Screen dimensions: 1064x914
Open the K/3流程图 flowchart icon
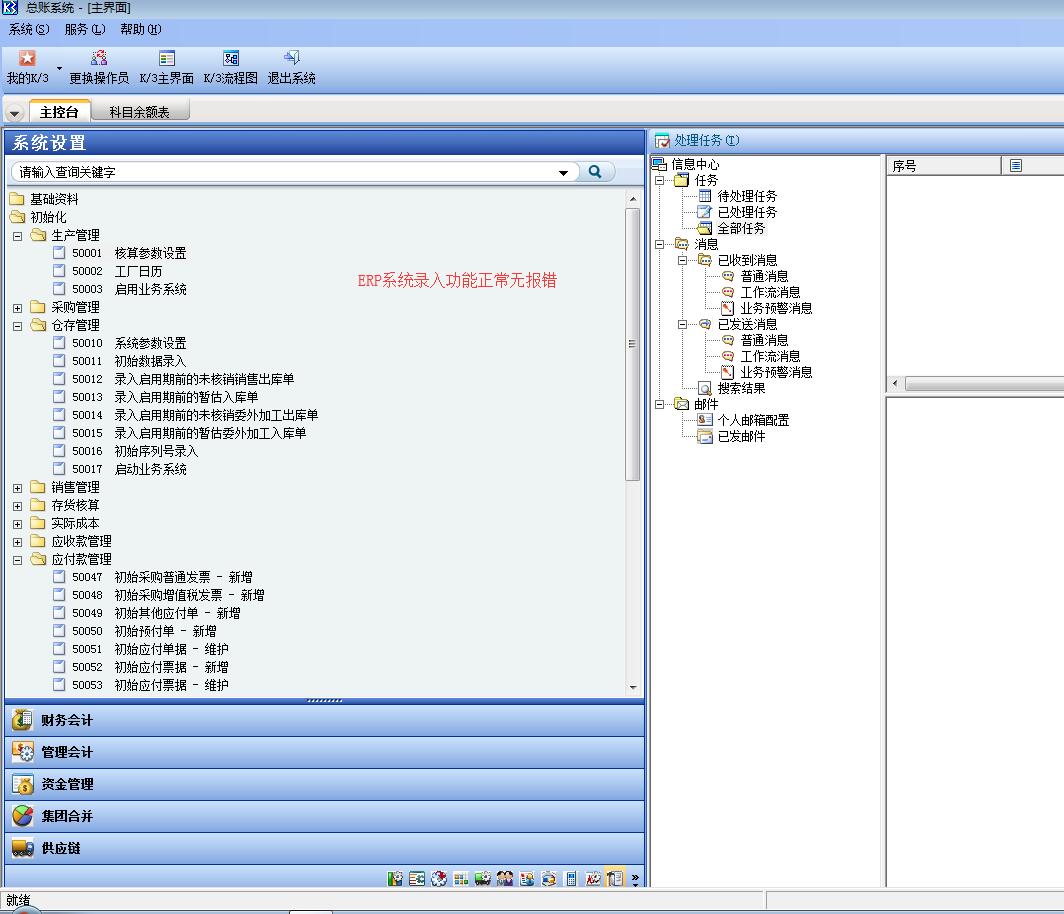[231, 67]
